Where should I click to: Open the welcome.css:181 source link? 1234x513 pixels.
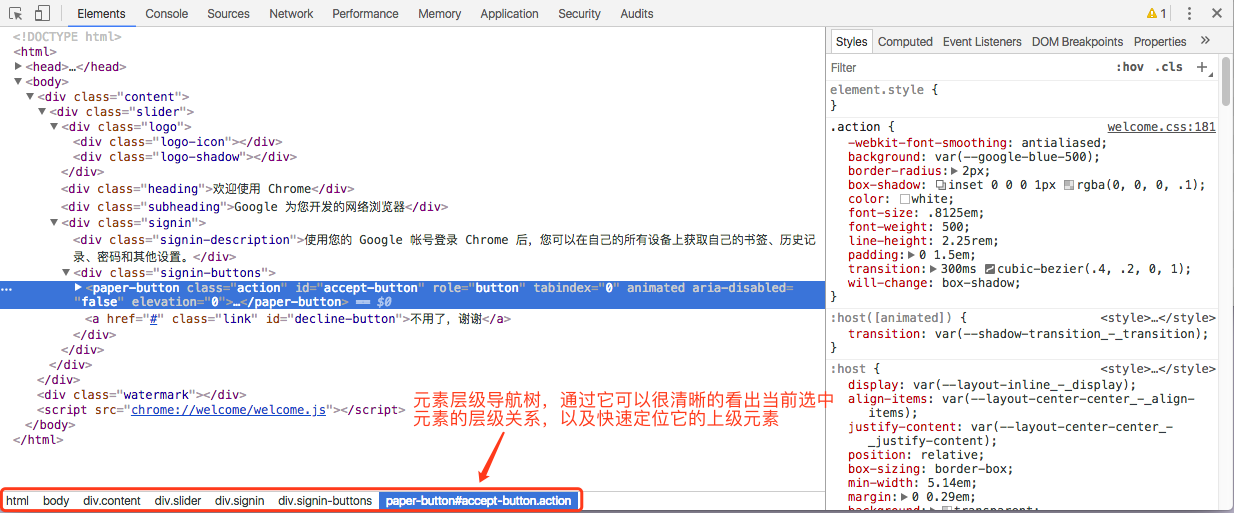(x=1161, y=127)
